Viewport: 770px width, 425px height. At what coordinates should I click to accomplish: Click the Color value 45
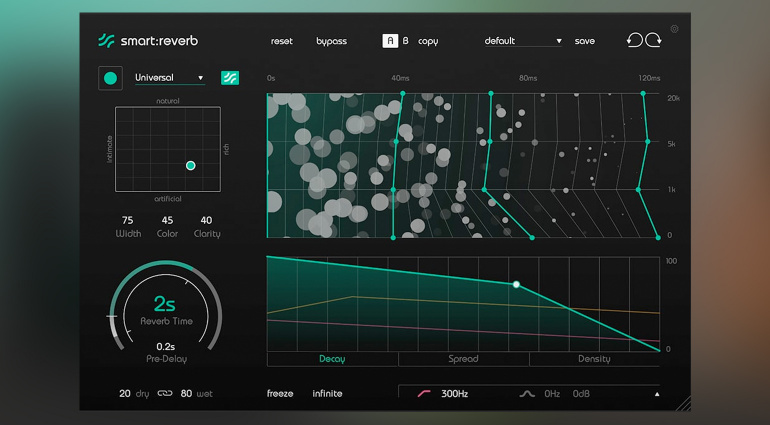pos(167,220)
